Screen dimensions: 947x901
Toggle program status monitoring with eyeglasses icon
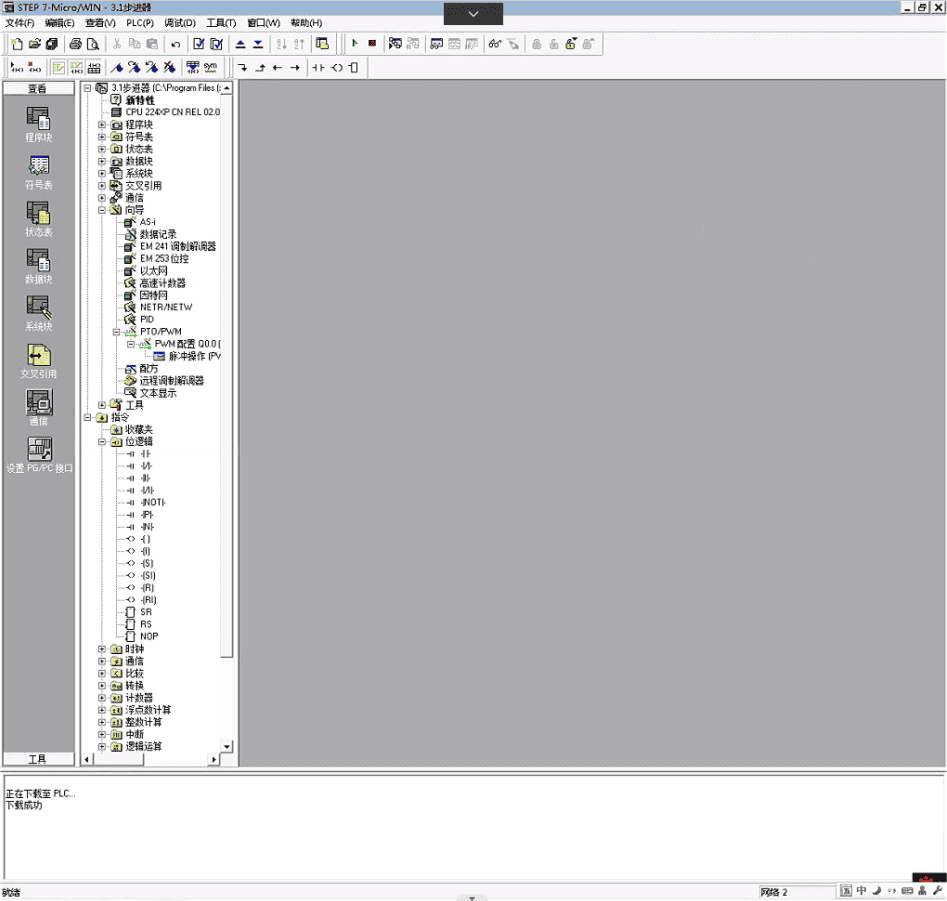(493, 43)
